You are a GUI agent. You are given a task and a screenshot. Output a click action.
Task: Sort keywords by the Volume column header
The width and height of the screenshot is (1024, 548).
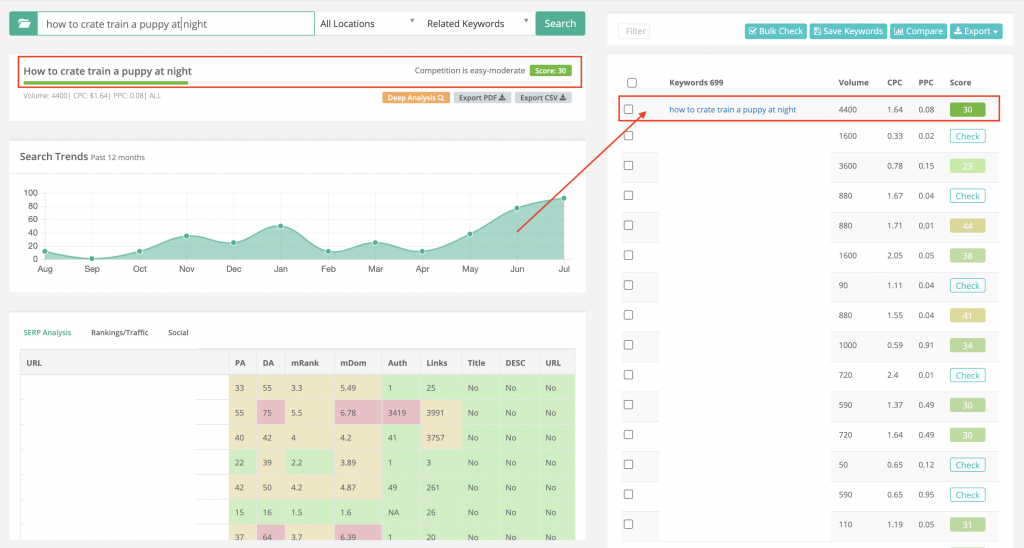click(854, 83)
